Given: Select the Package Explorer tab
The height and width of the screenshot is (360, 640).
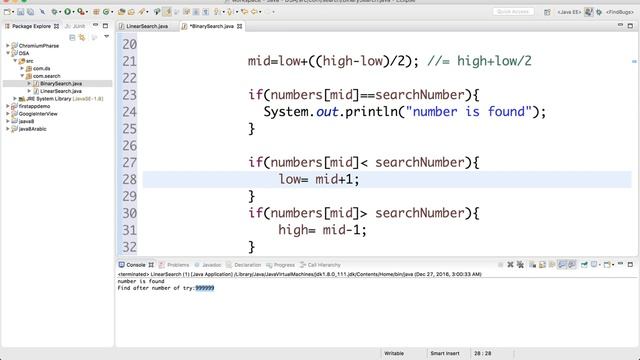Looking at the screenshot, I should pos(31,26).
